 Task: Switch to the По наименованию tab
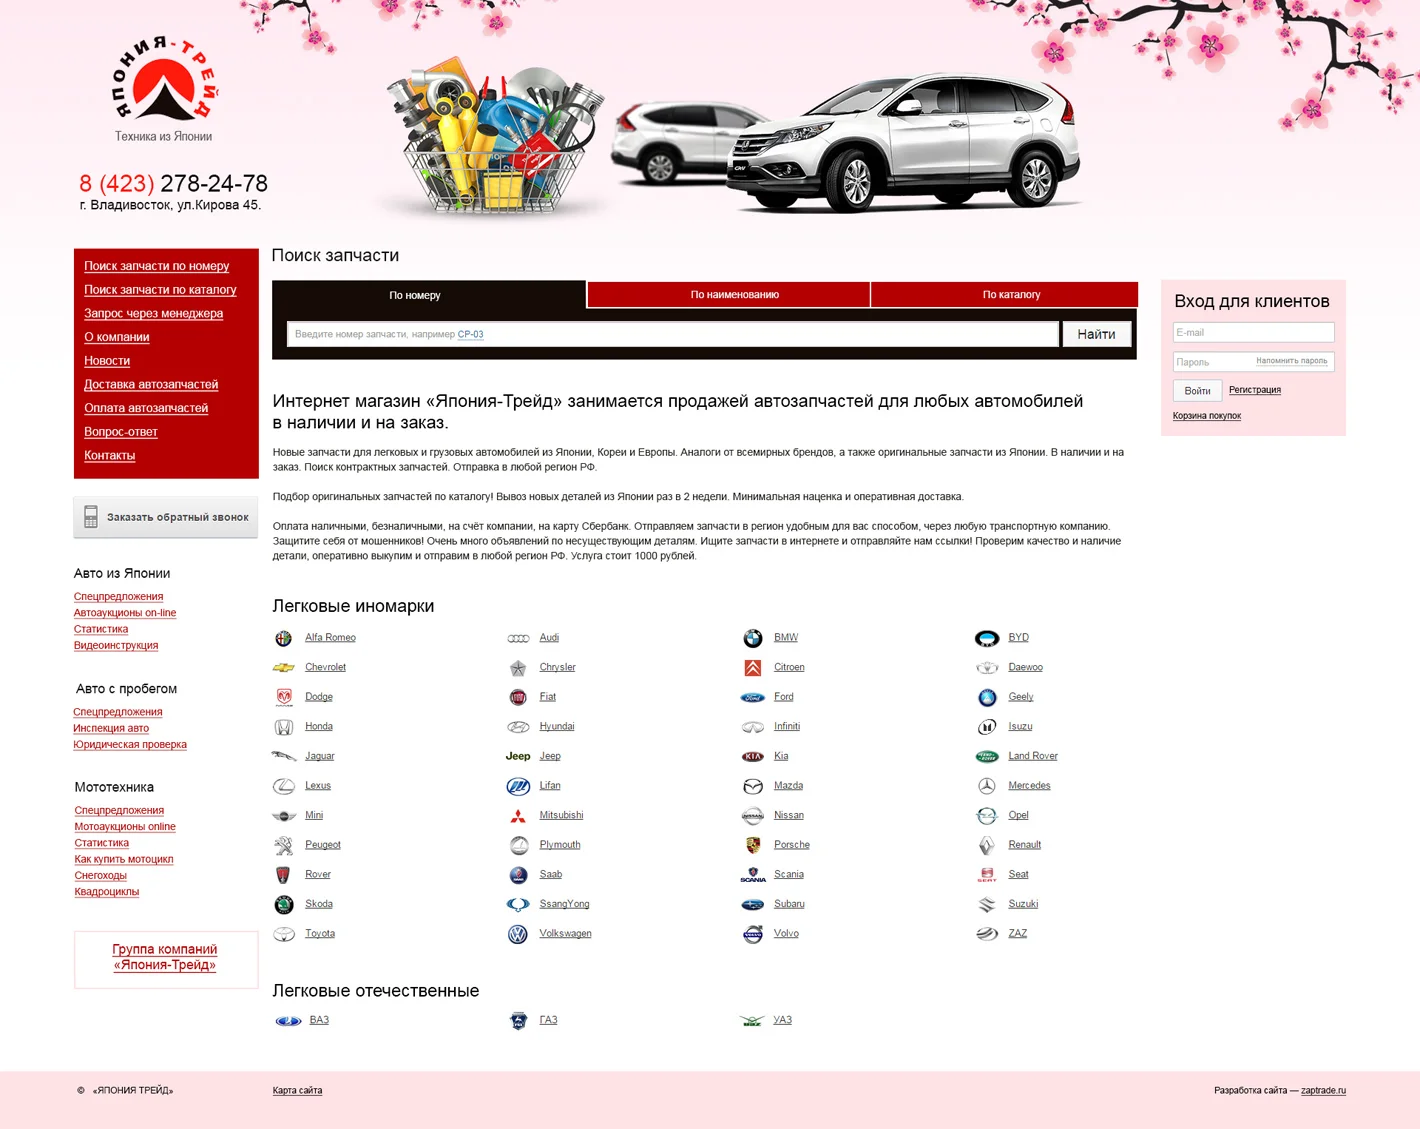click(729, 295)
